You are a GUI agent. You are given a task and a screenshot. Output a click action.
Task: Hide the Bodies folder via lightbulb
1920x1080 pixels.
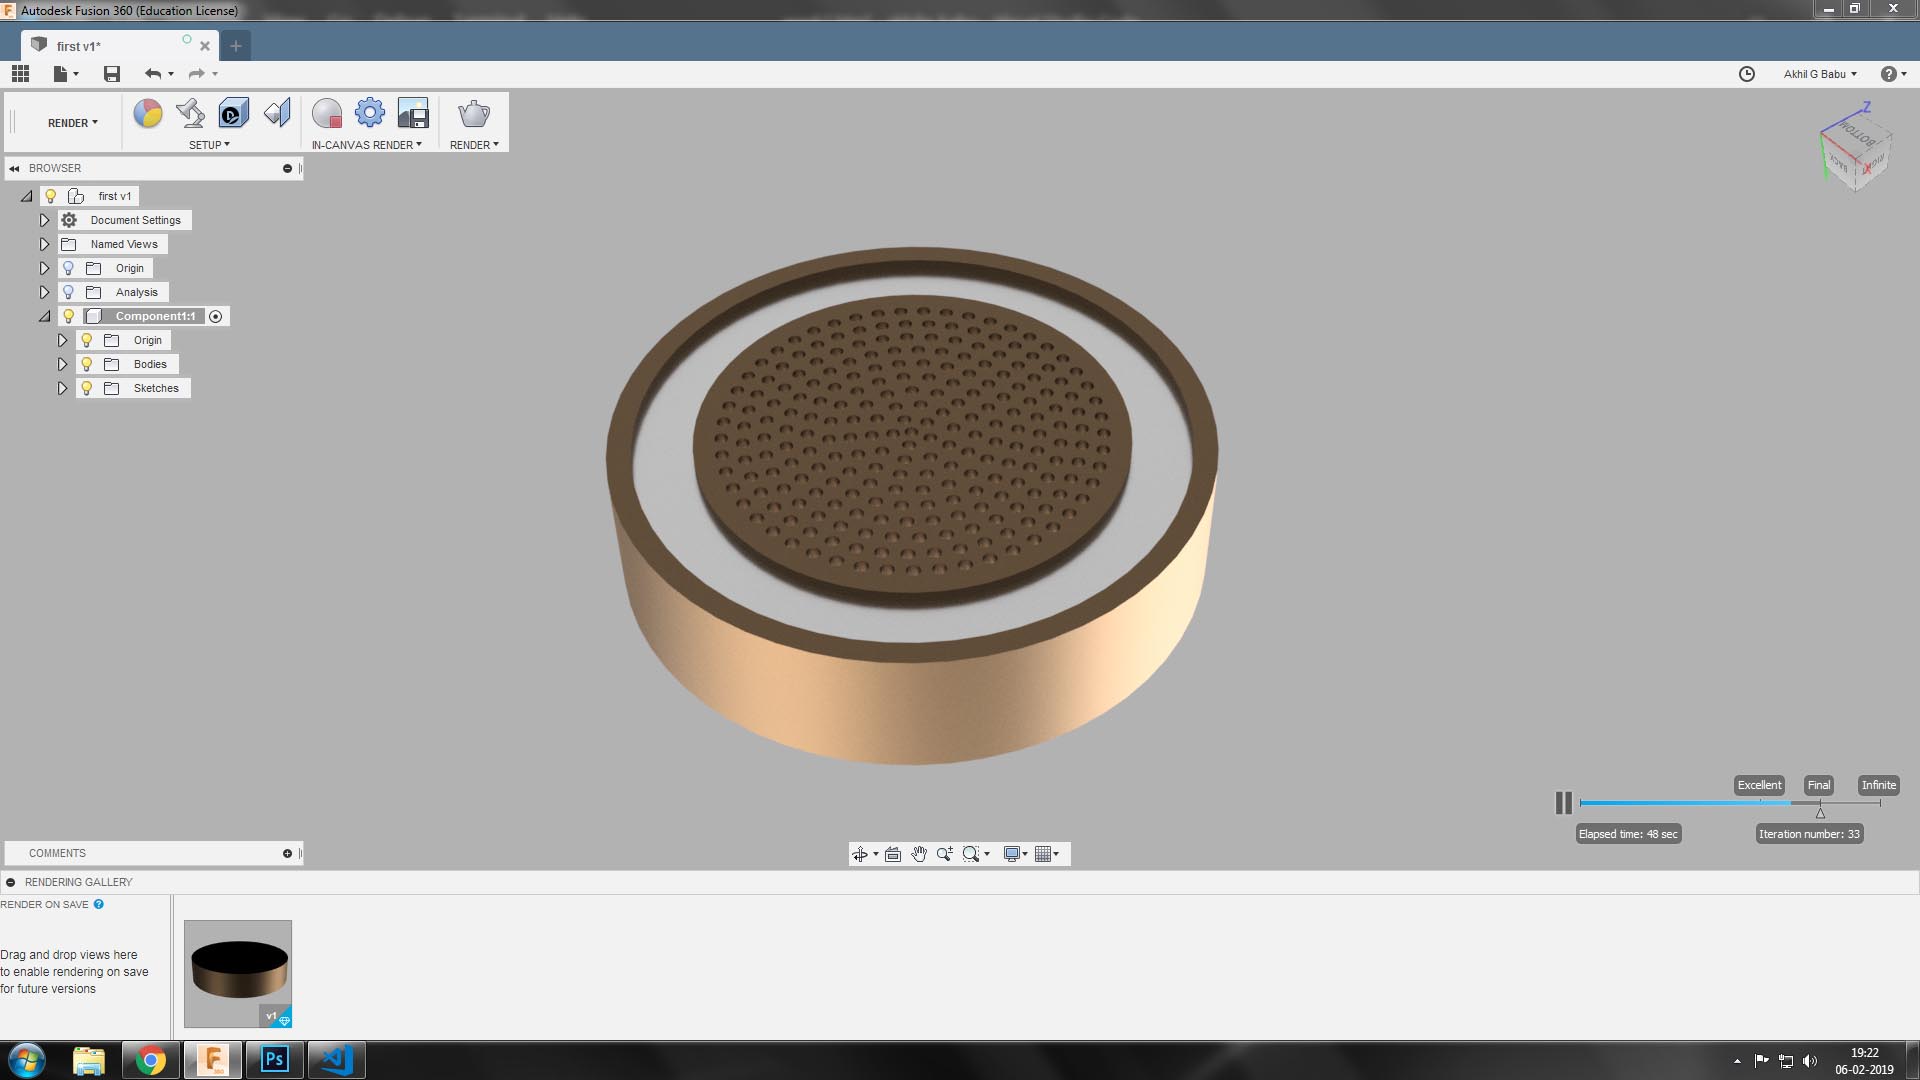tap(87, 364)
